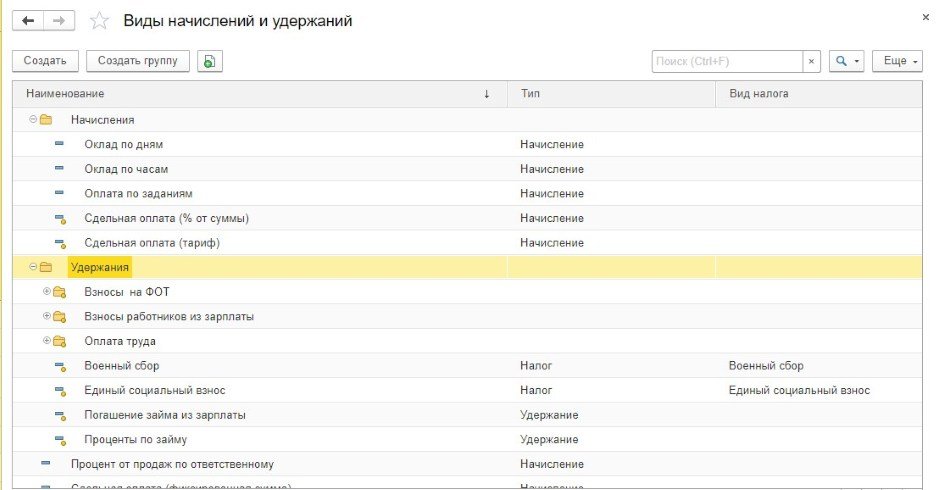The image size is (940, 490).
Task: Expand the Взносы работников из зарплаты group
Action: (47, 316)
